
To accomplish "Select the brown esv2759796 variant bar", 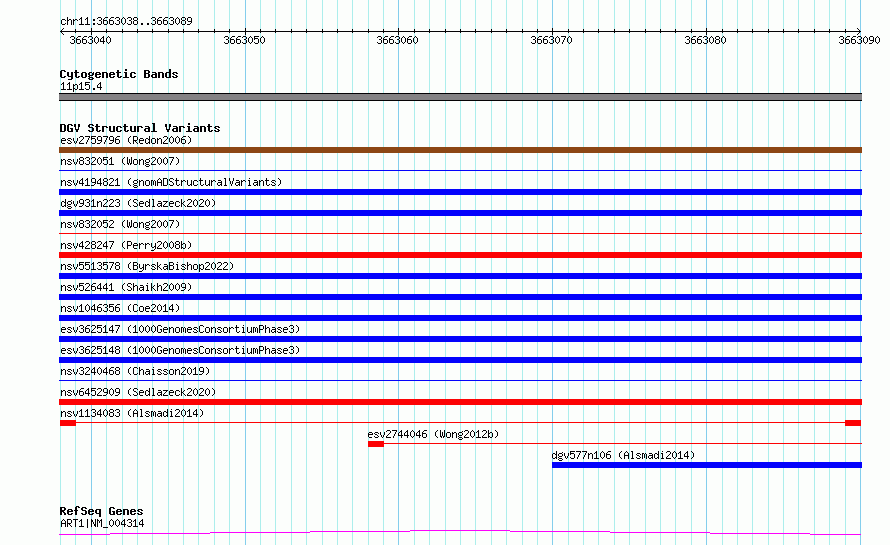I will click(x=460, y=150).
